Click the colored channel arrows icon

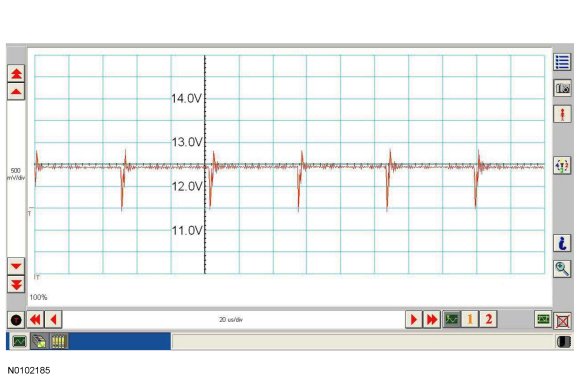[562, 165]
